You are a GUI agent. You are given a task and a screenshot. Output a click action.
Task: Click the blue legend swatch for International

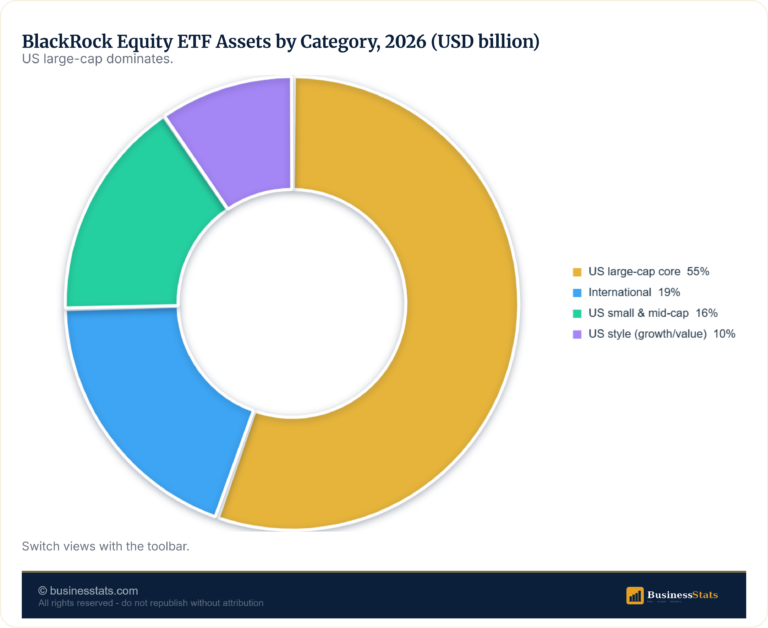coord(577,293)
